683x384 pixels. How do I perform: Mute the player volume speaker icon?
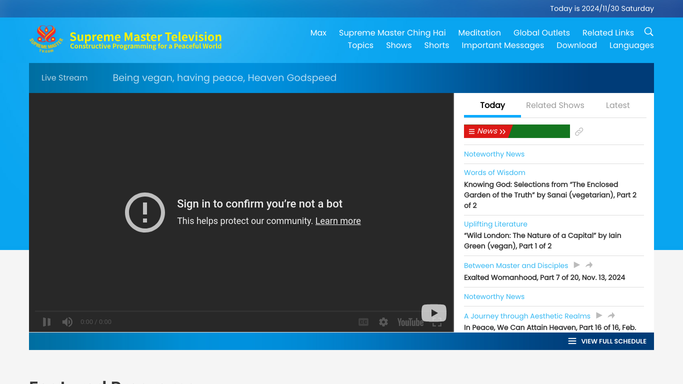pyautogui.click(x=67, y=322)
